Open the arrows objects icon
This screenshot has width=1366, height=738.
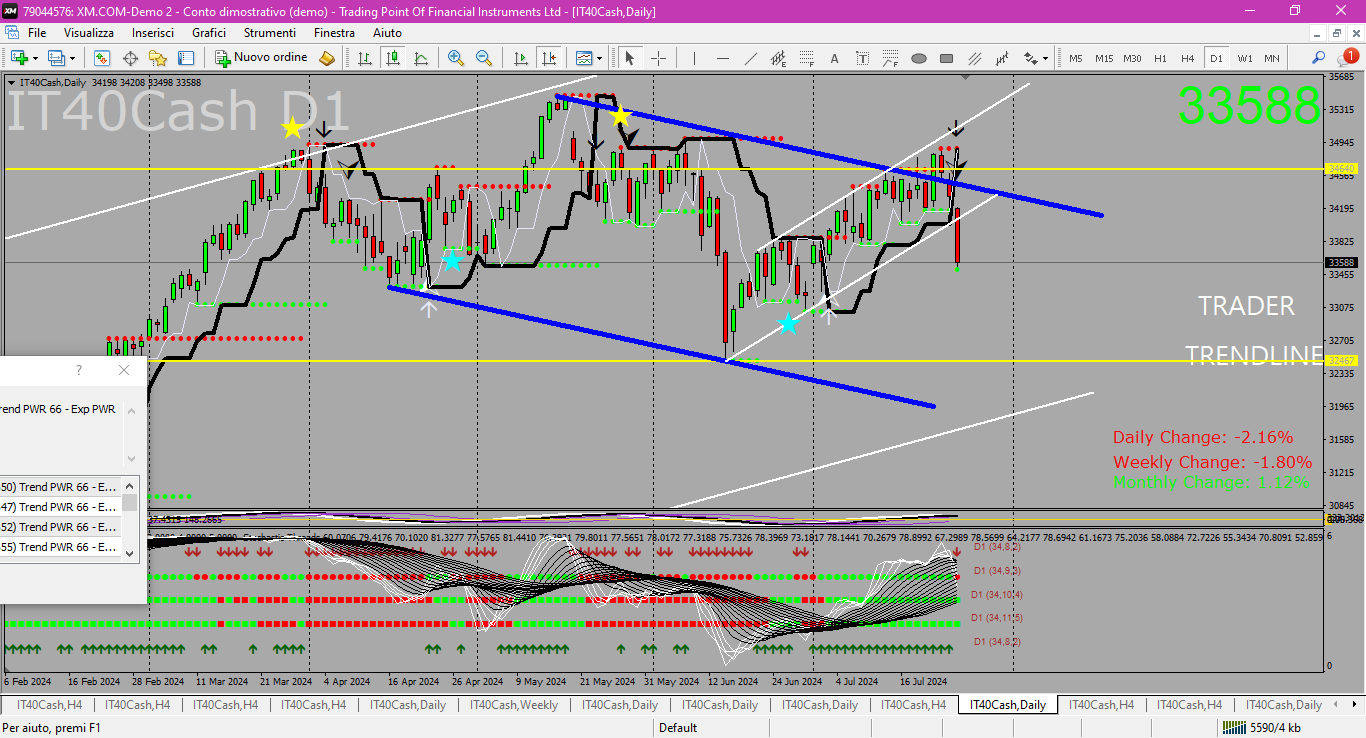pos(1031,58)
